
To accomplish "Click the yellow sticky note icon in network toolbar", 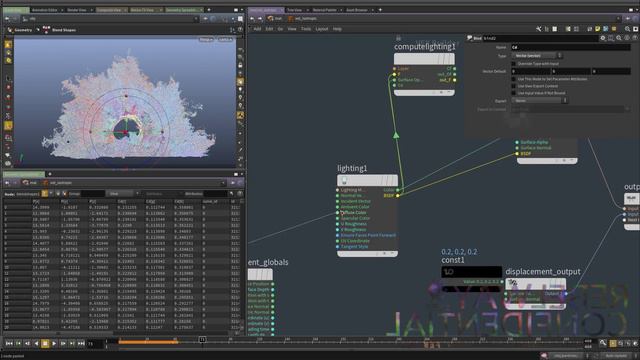I will (598, 29).
